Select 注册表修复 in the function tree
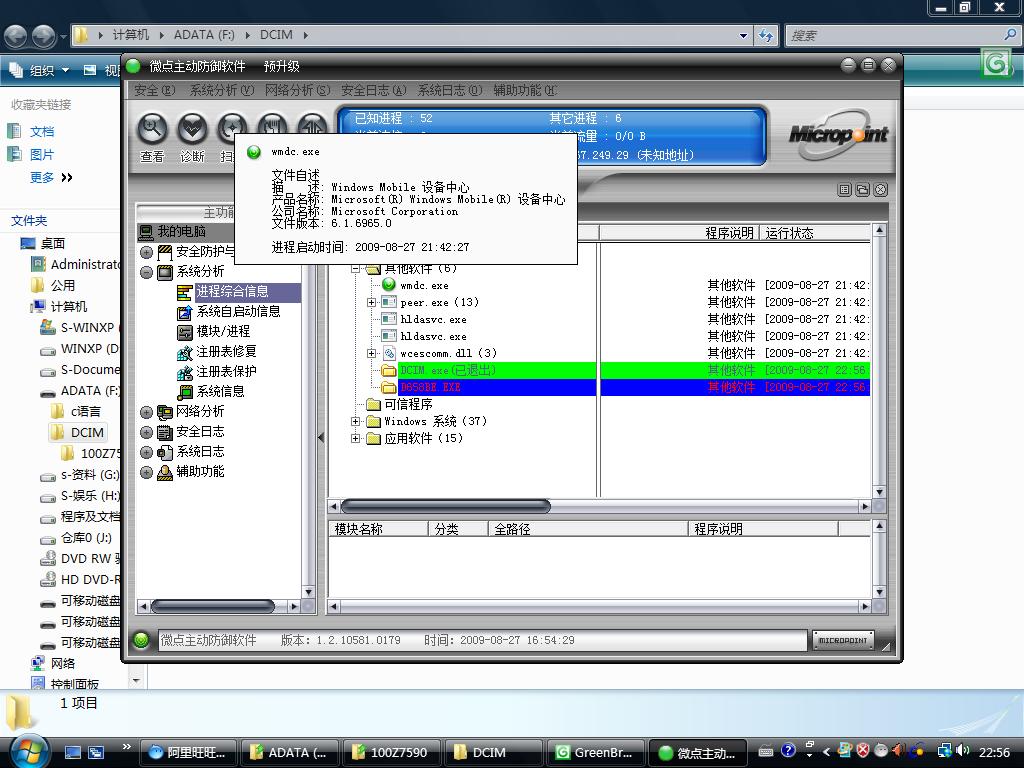The width and height of the screenshot is (1024, 768). 226,352
